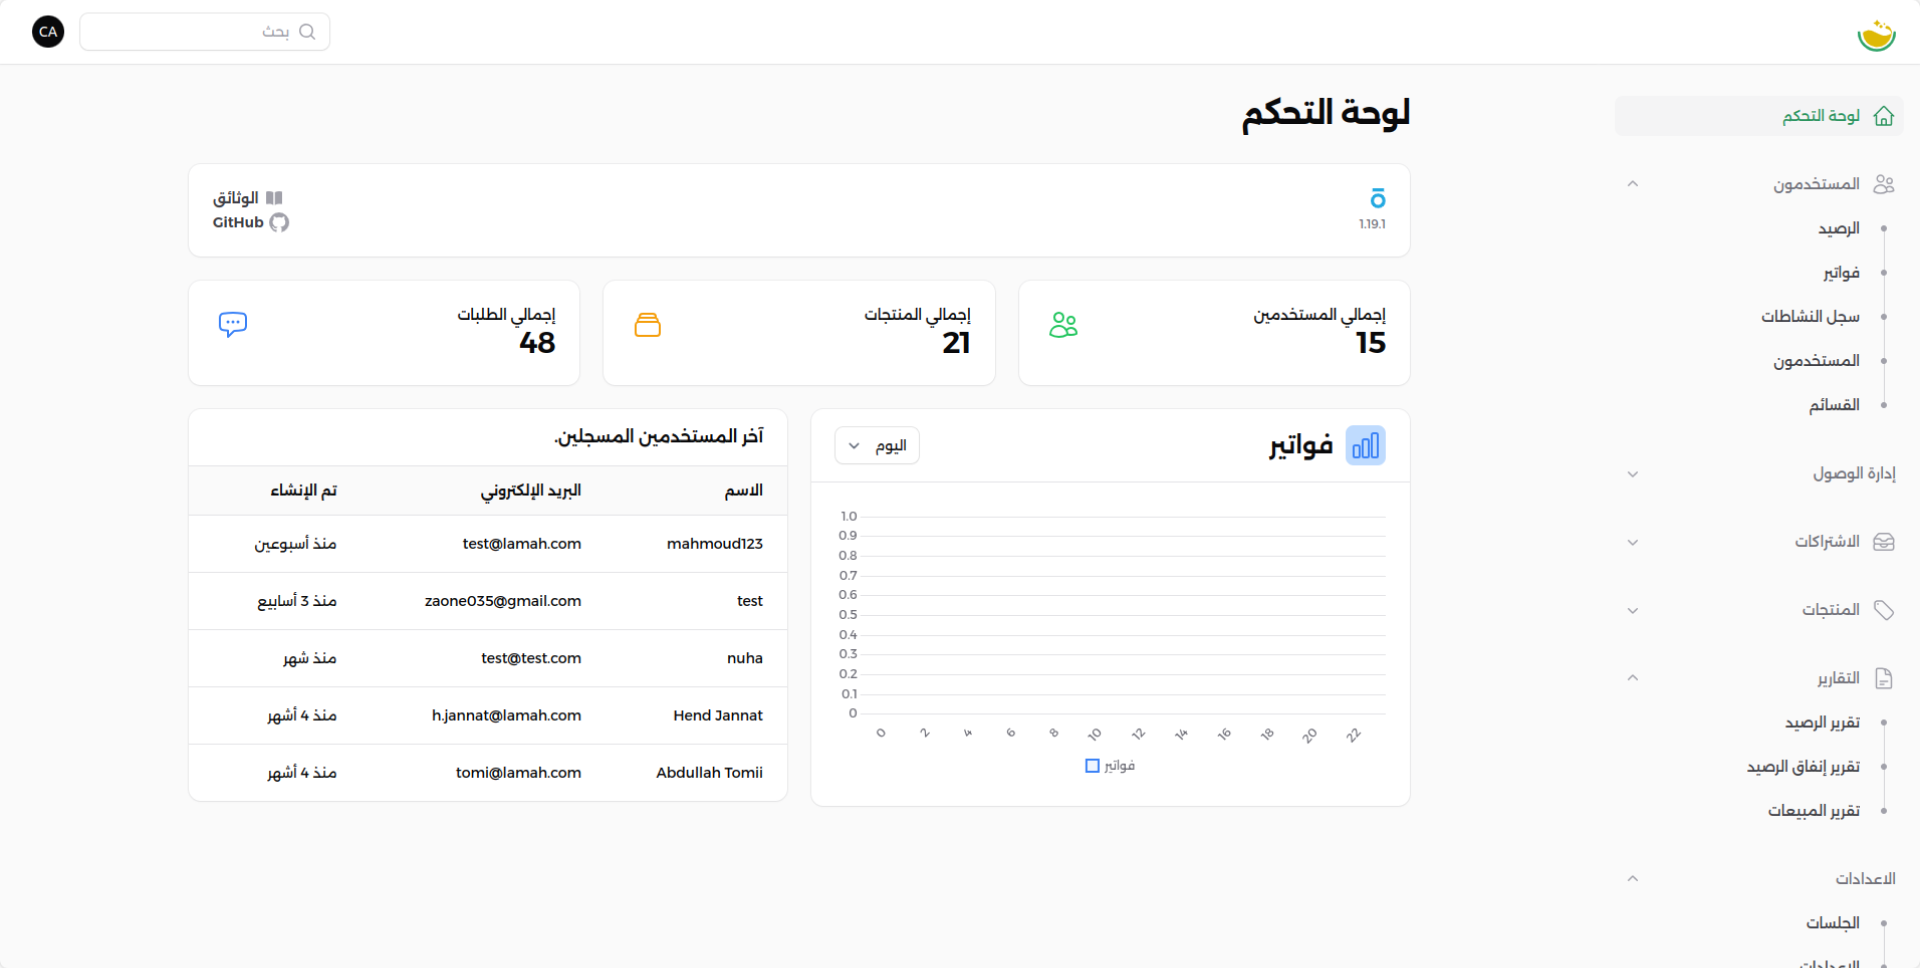
Task: Open تقرير إنفاق الرصيد report
Action: 1803,767
